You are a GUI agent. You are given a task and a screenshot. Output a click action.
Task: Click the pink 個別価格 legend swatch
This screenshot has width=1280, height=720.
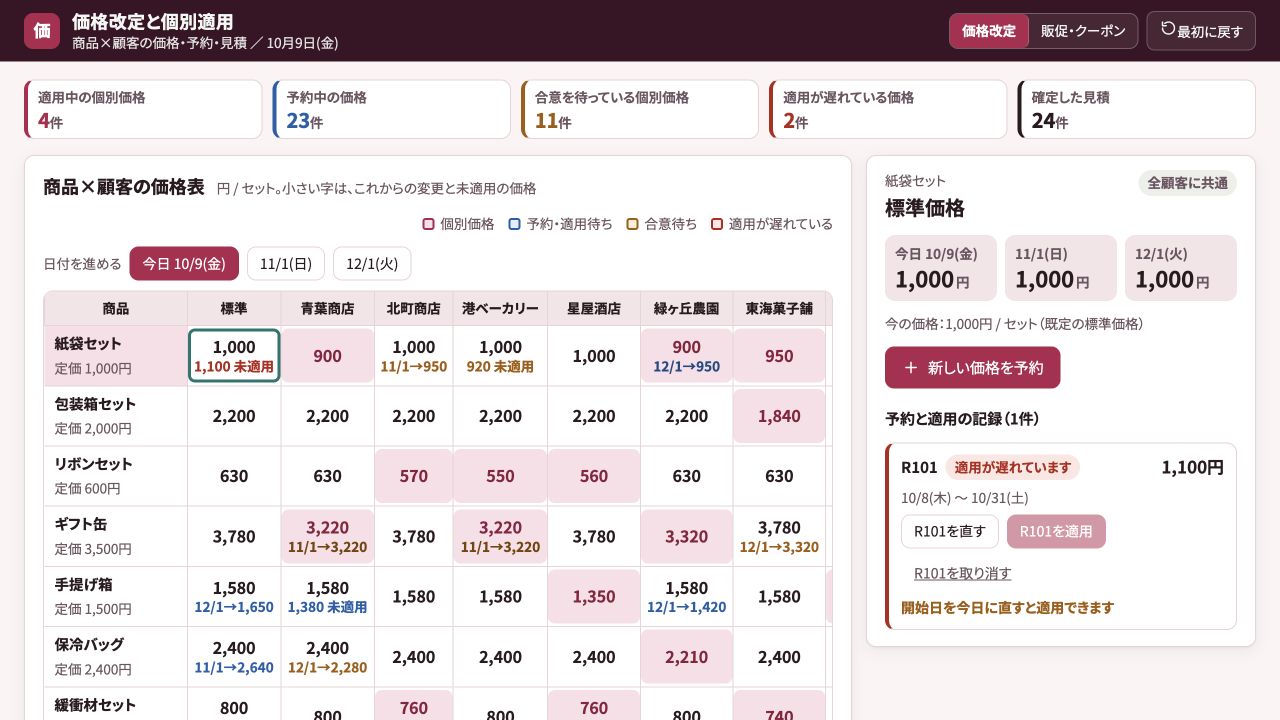(x=429, y=224)
